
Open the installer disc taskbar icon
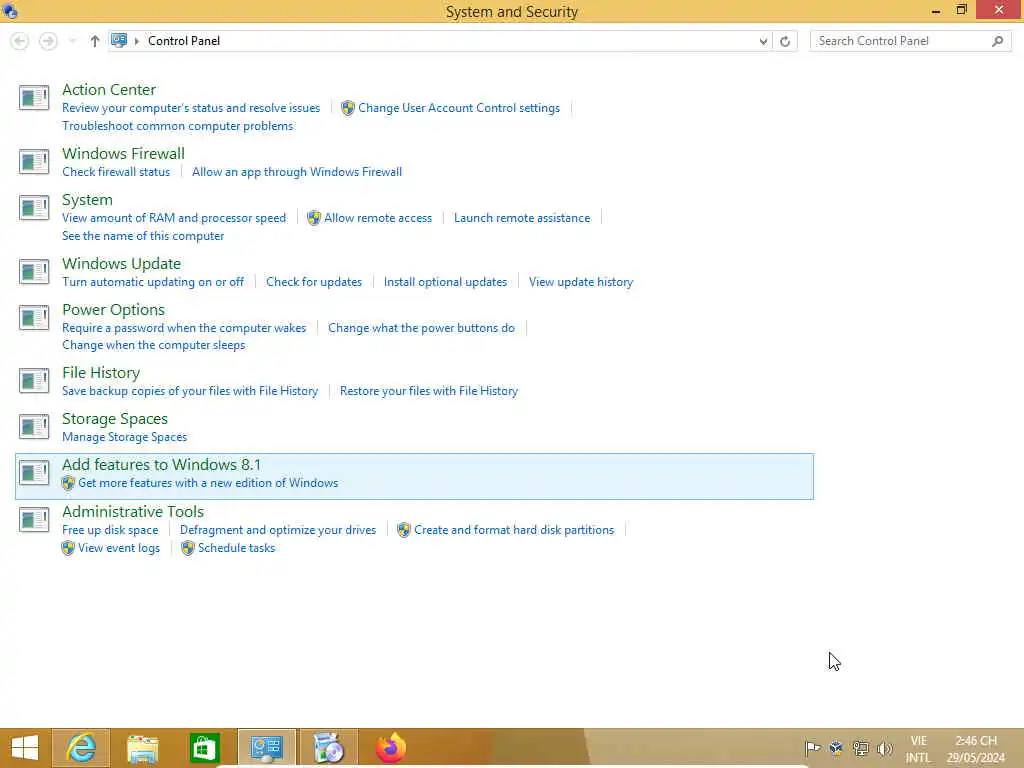[x=328, y=748]
